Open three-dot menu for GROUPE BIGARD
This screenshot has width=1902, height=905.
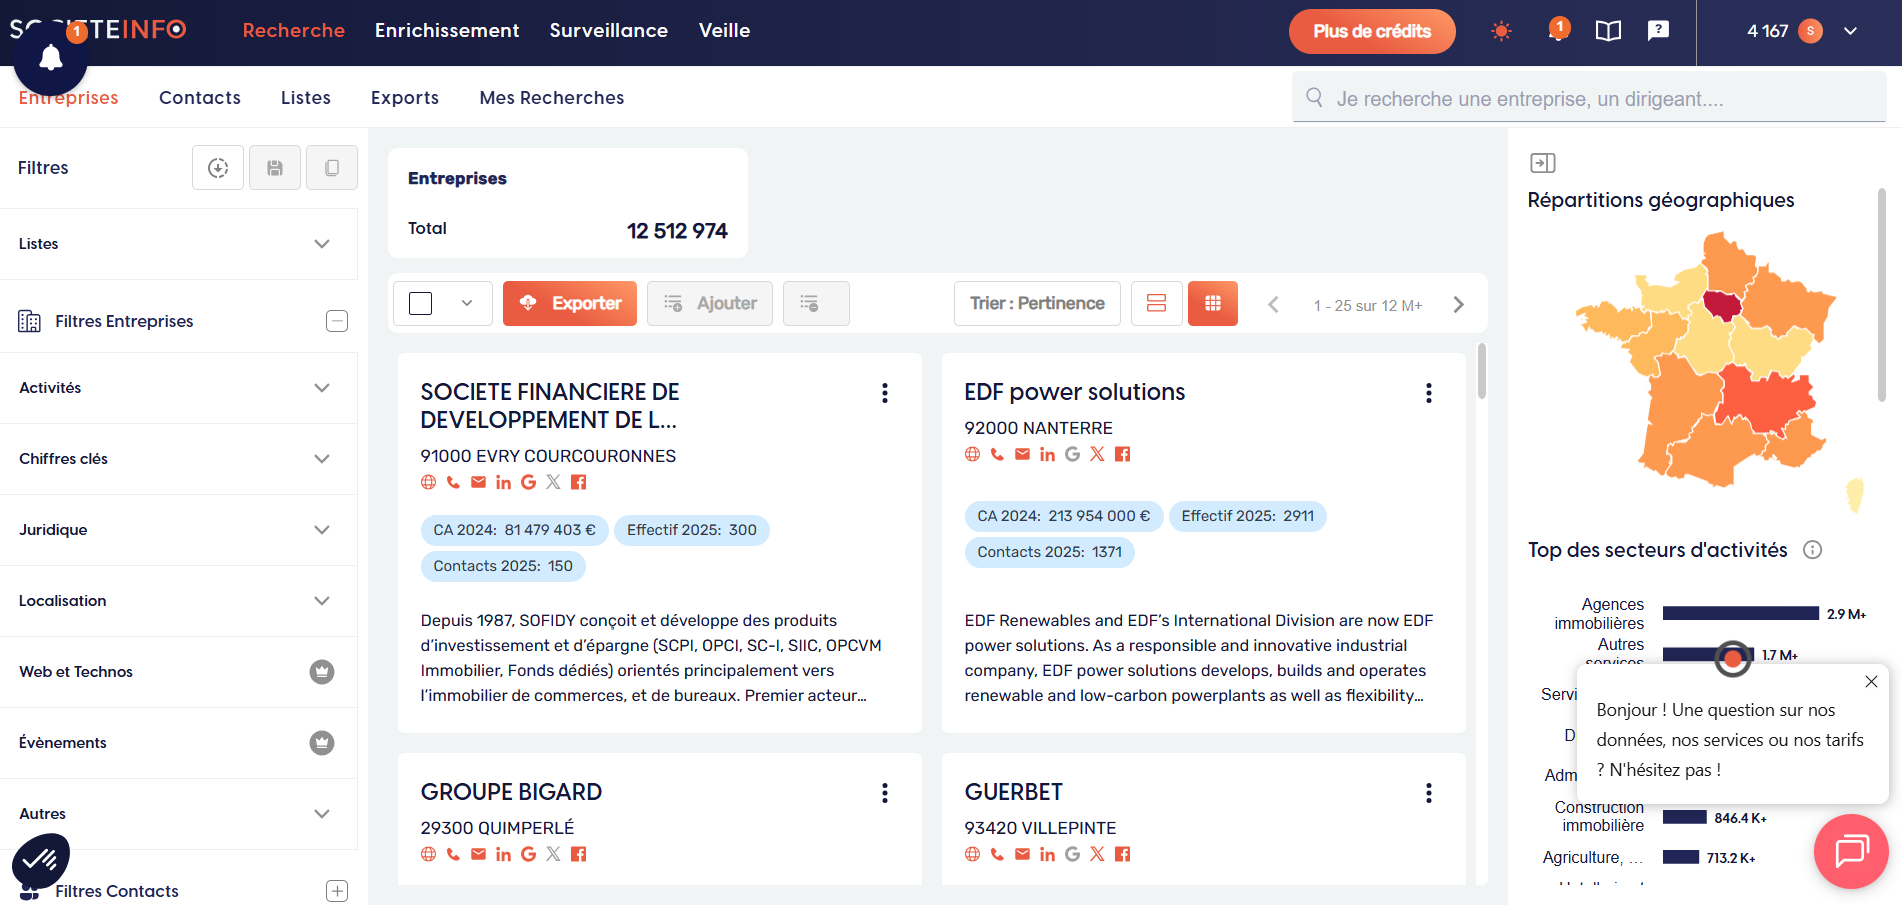(884, 793)
